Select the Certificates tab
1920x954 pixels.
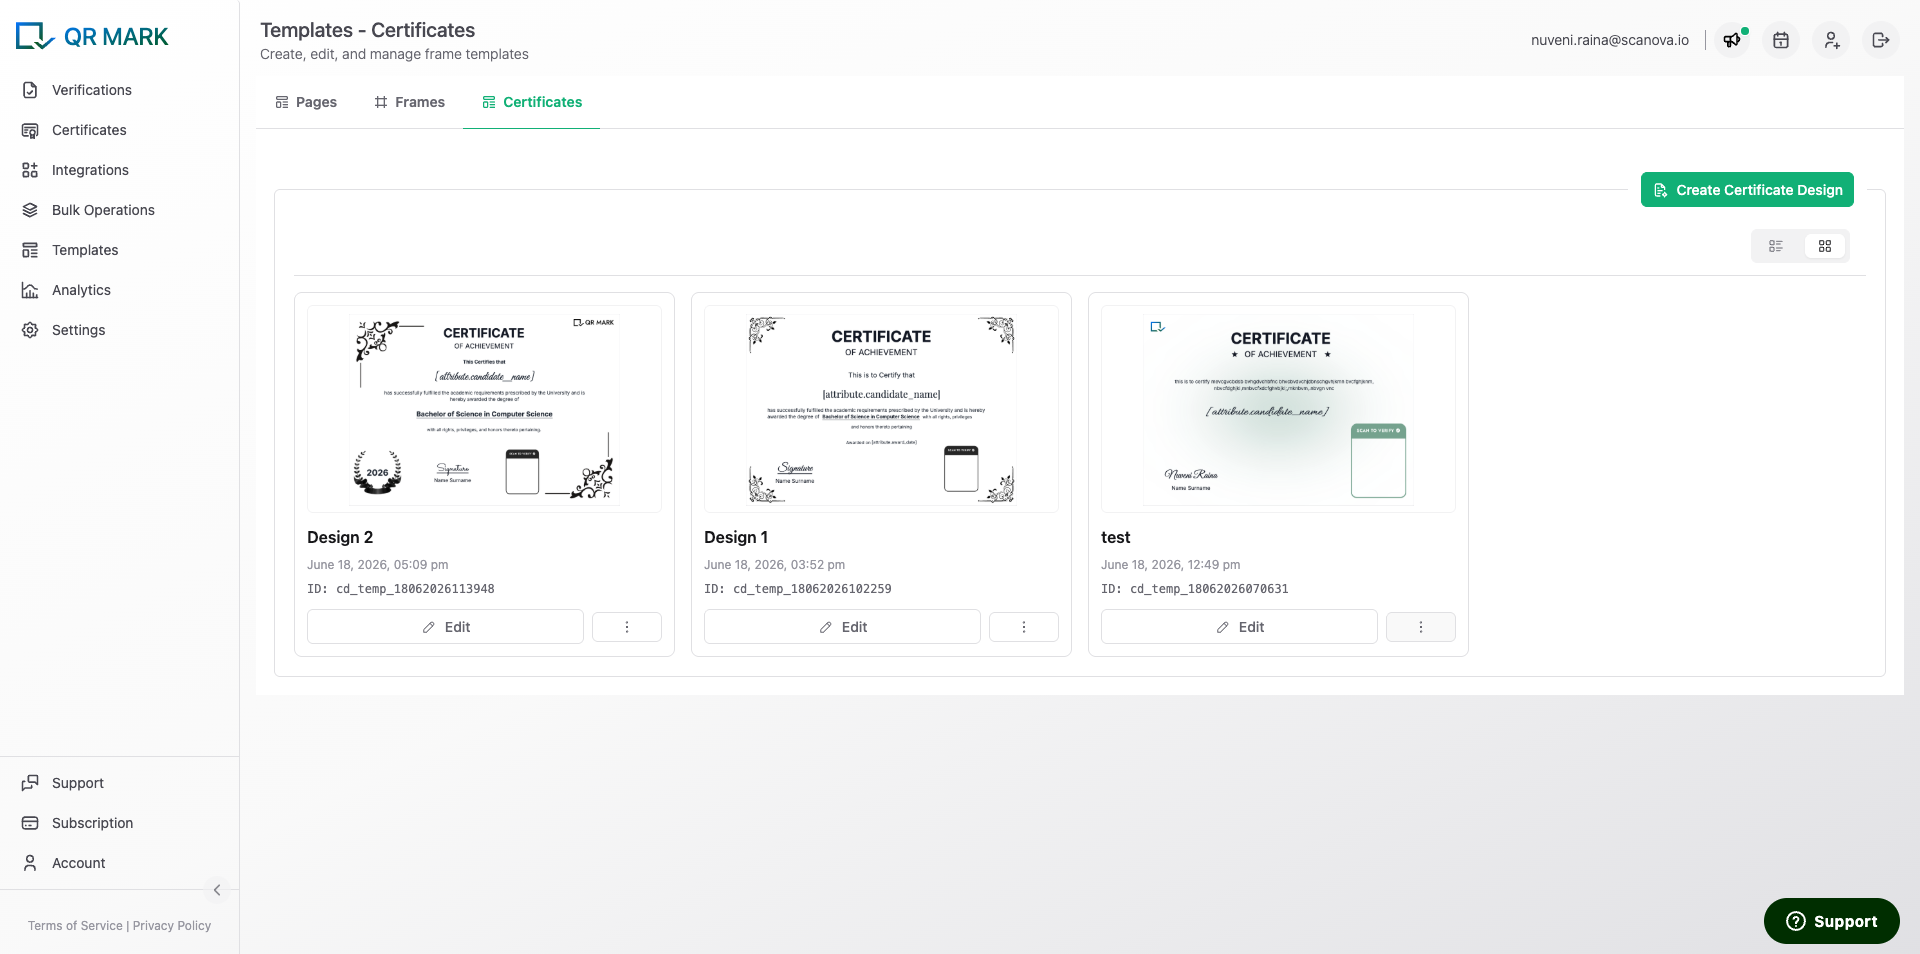[x=532, y=102]
